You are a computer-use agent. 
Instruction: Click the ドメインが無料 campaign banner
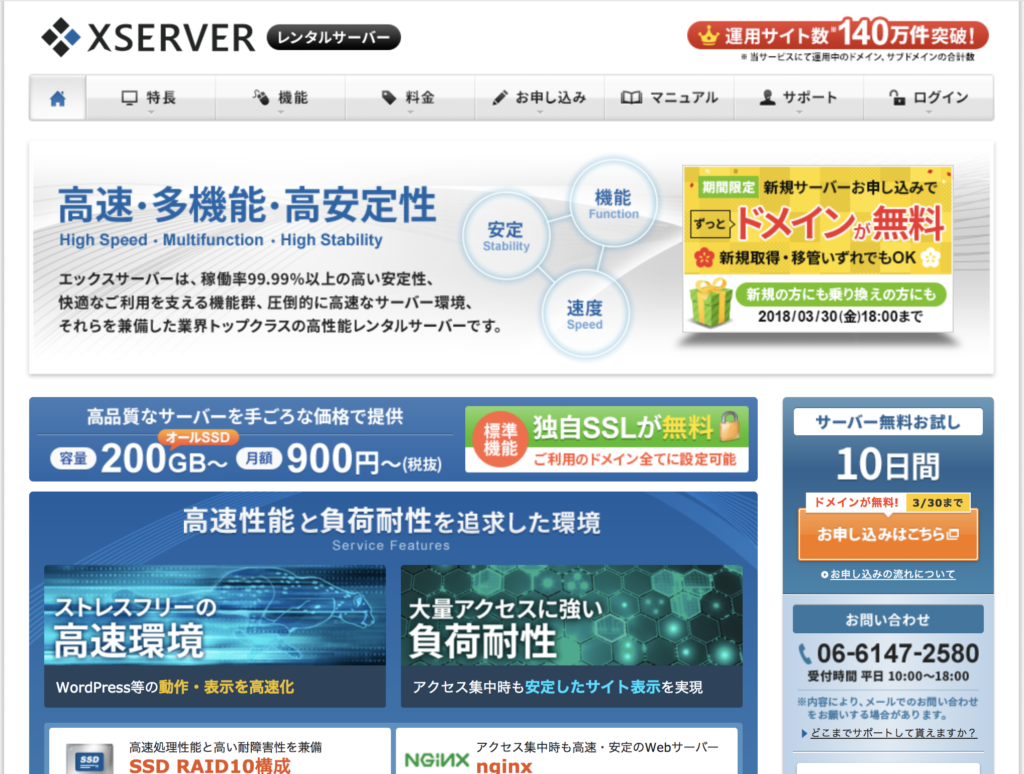coord(818,249)
